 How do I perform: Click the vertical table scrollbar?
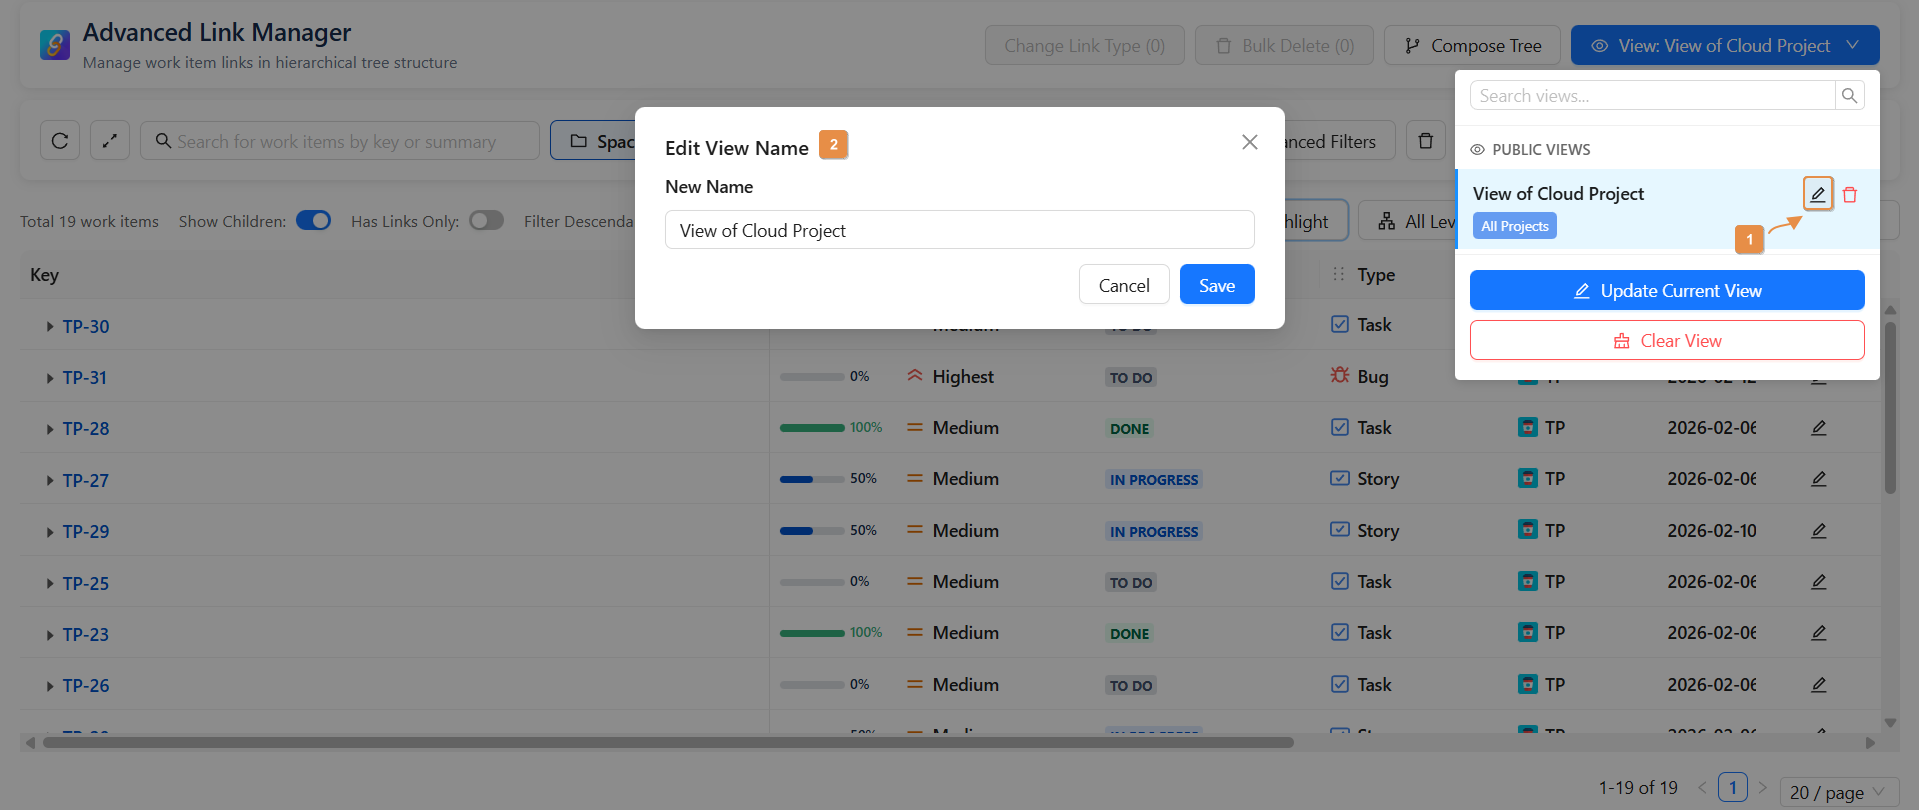1890,407
